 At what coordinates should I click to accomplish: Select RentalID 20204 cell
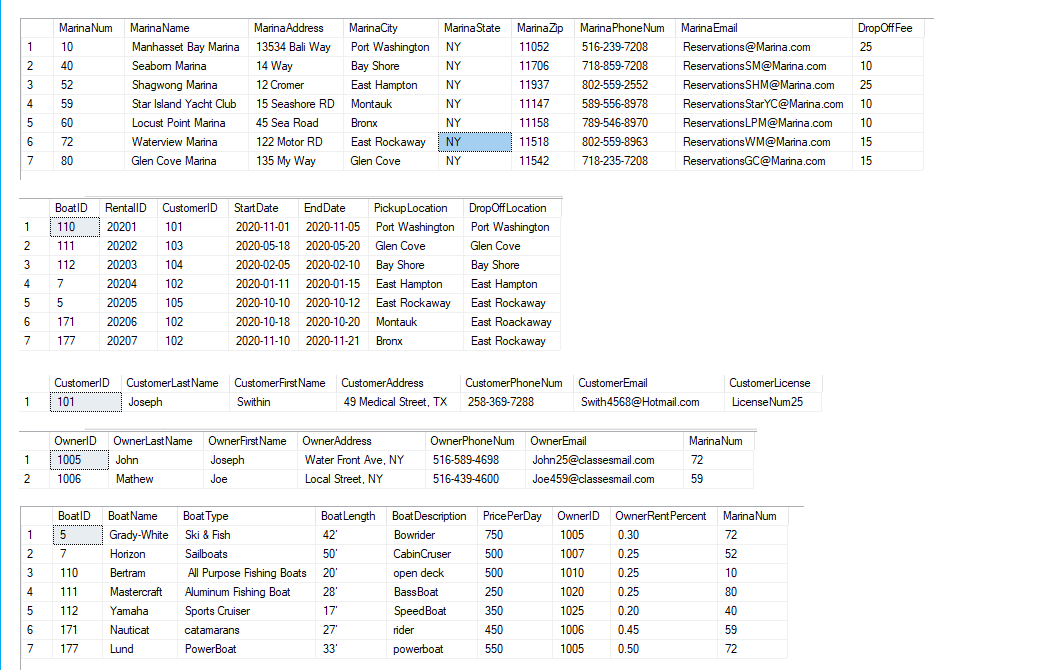[x=128, y=284]
